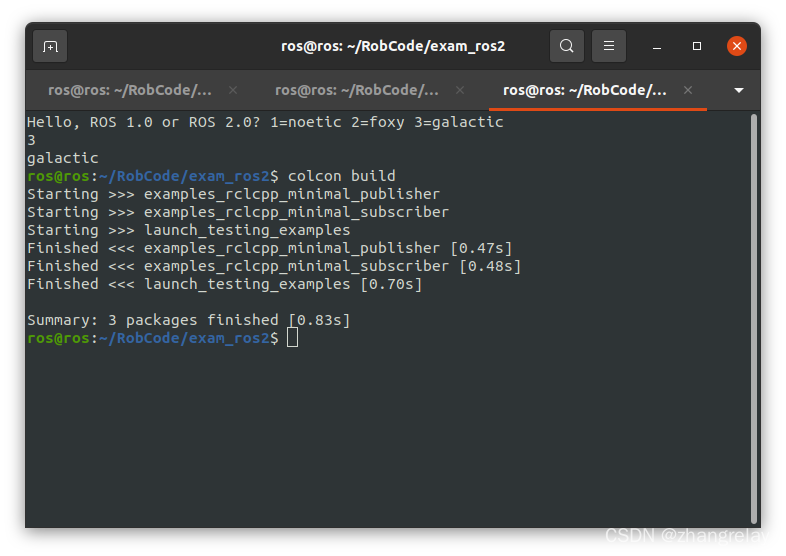The height and width of the screenshot is (556, 786).
Task: Click the typed '3' input line
Action: [x=32, y=140]
